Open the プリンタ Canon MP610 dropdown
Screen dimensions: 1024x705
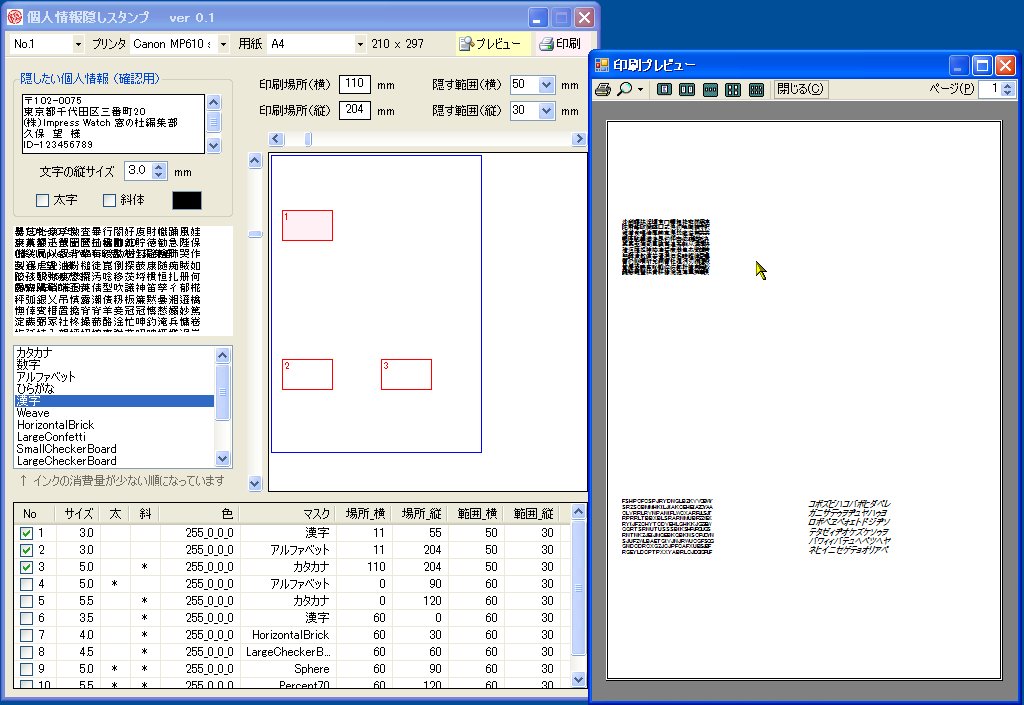[x=223, y=44]
